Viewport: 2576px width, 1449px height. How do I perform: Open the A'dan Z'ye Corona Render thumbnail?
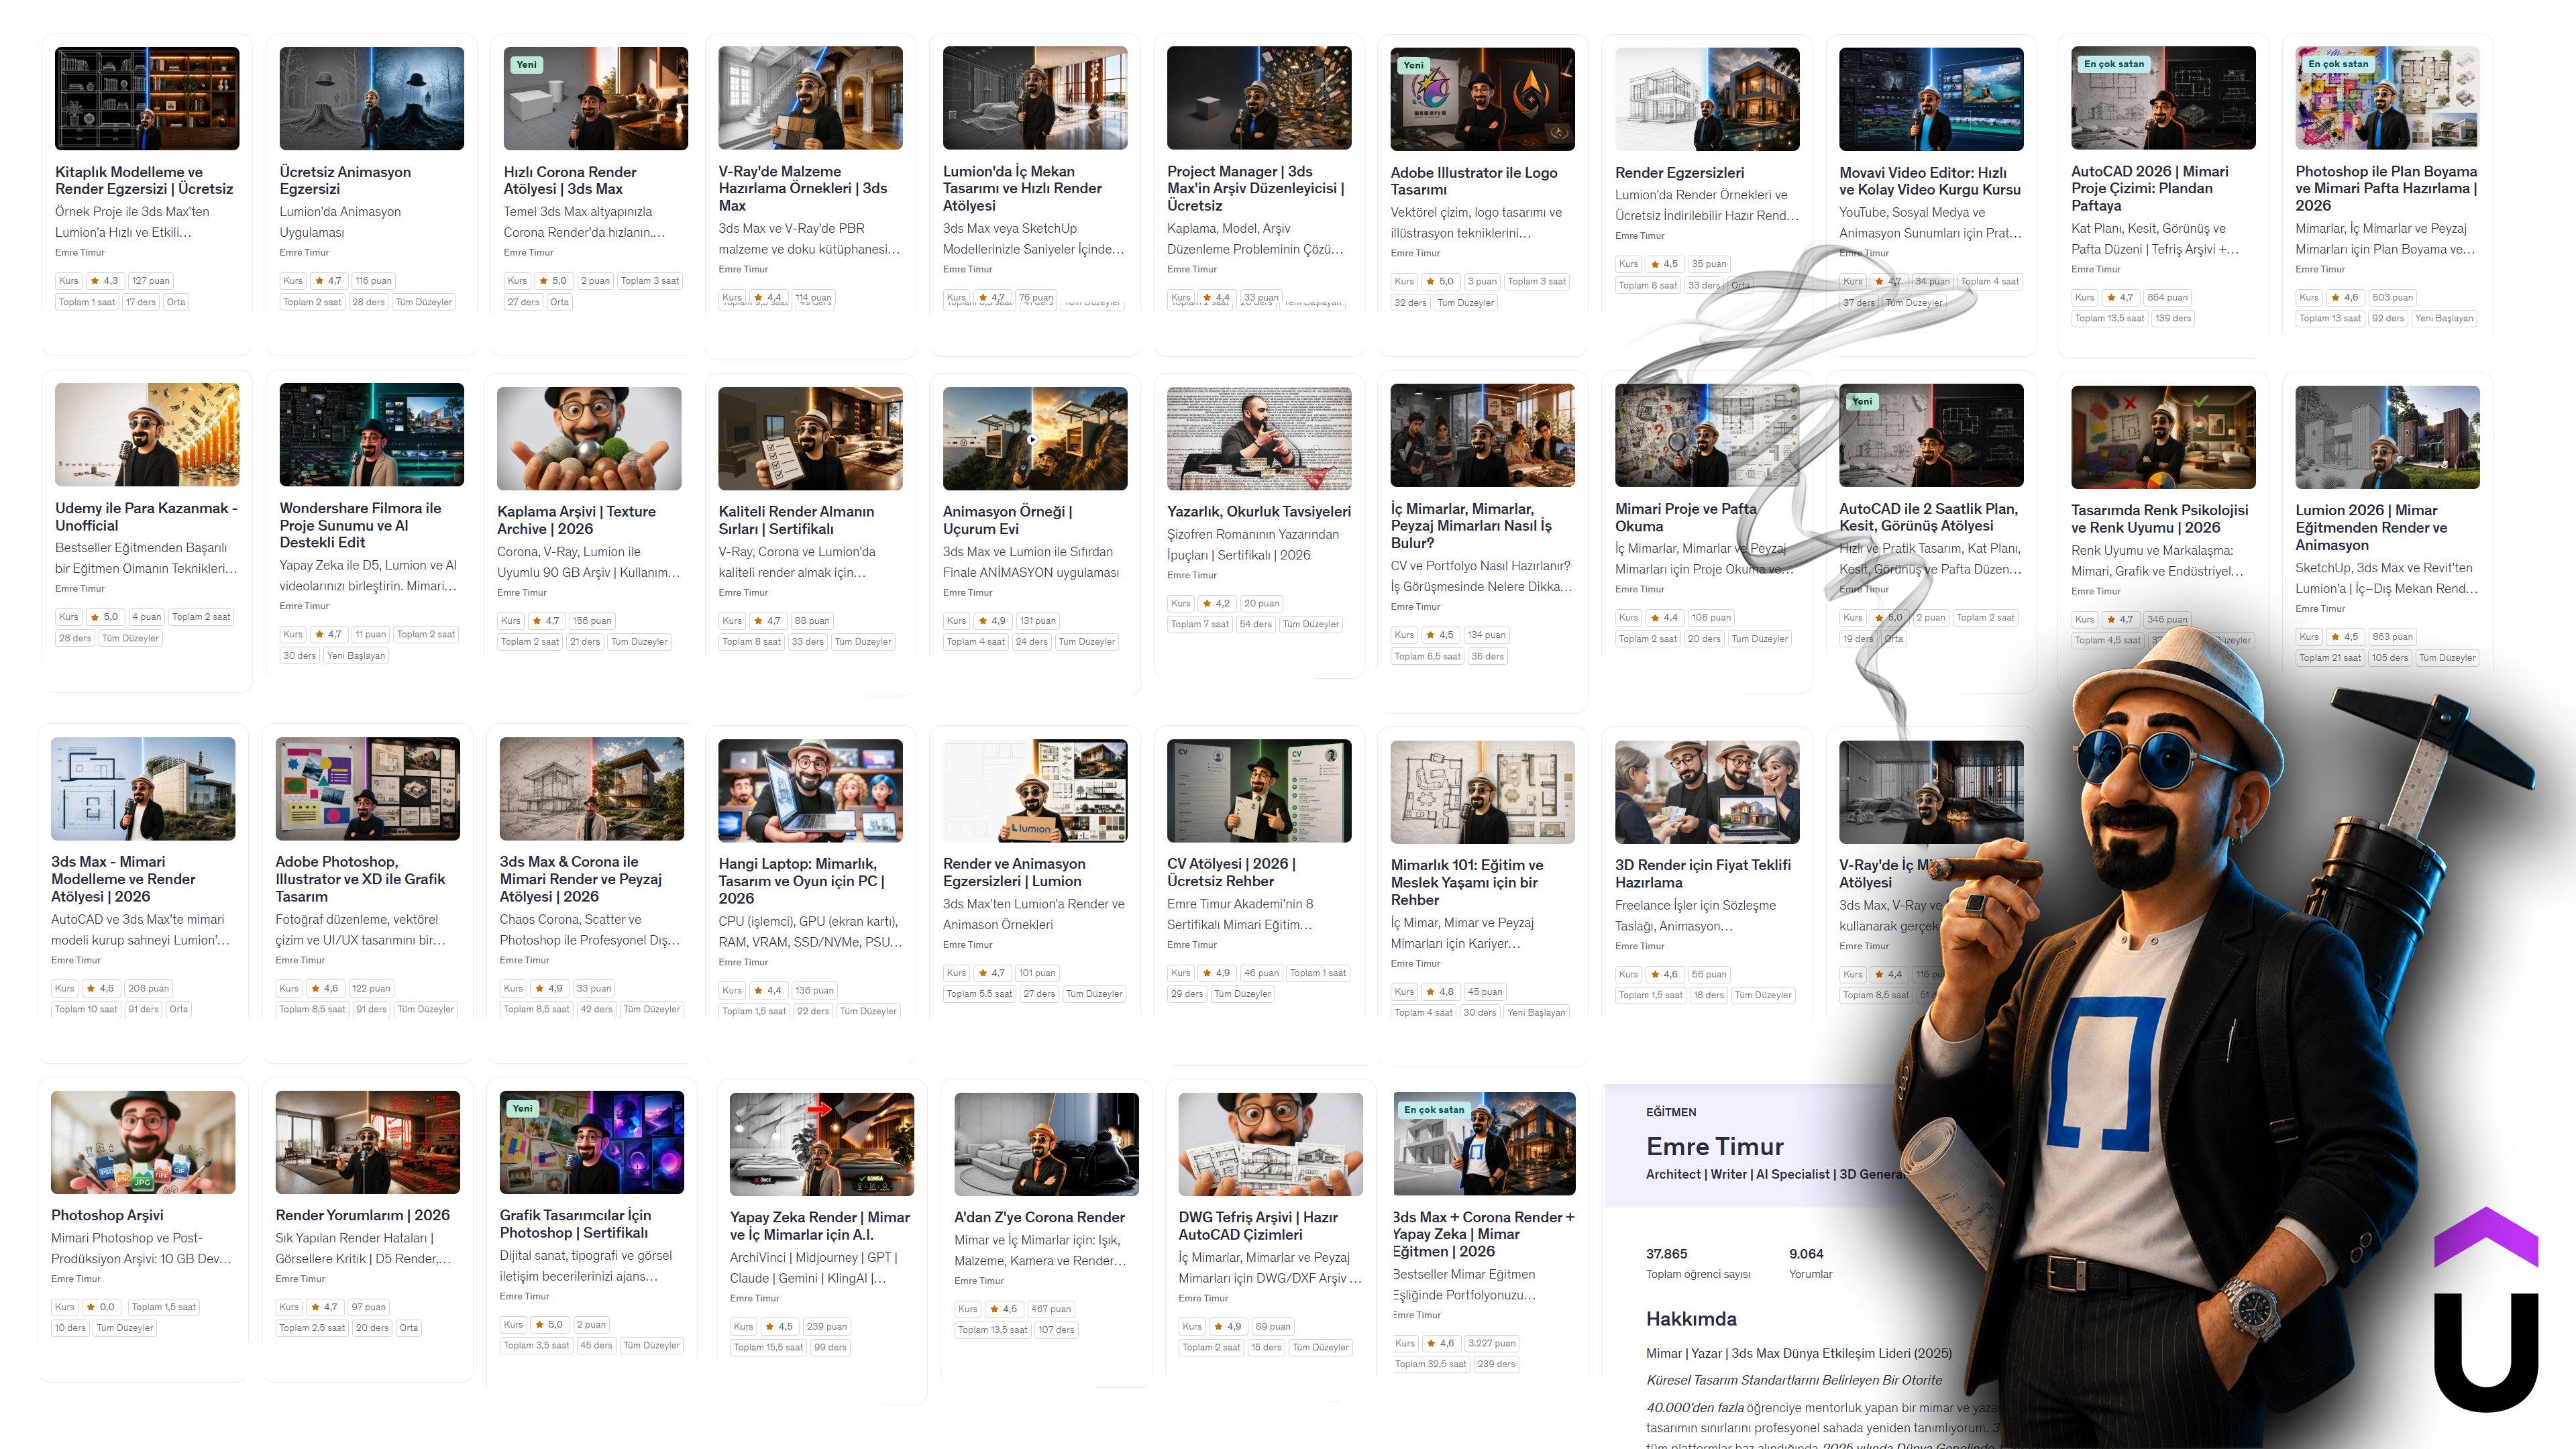pos(1047,1144)
